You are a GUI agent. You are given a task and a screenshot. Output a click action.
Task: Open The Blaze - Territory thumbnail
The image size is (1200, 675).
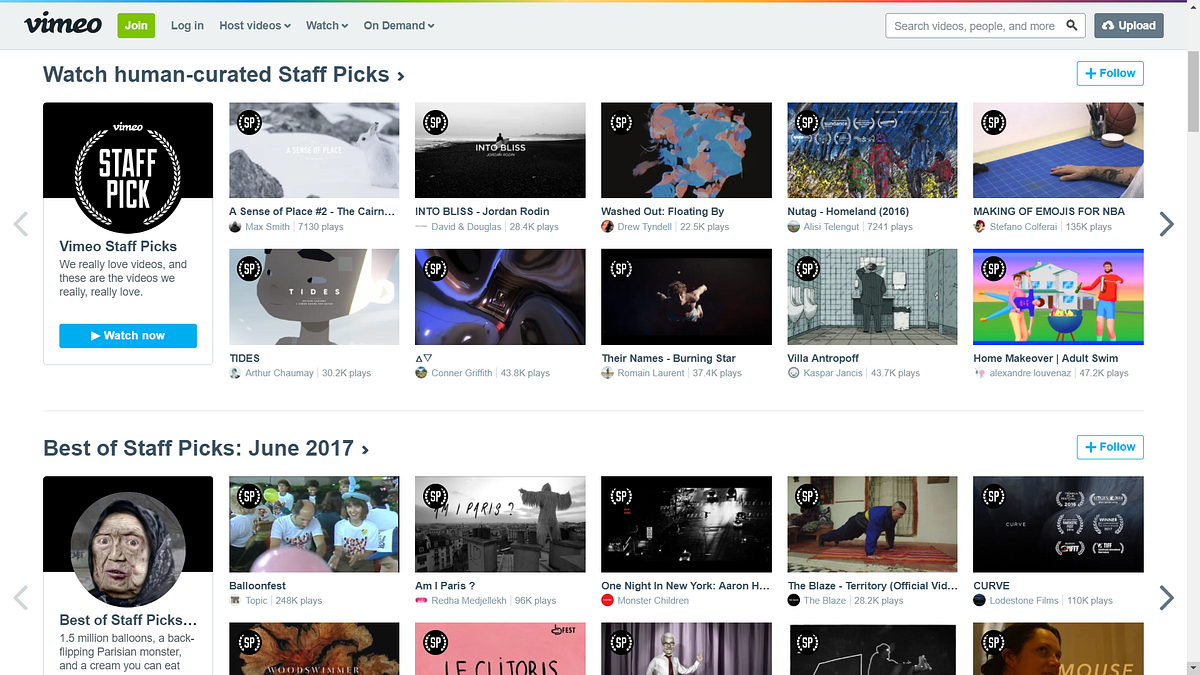[x=872, y=524]
